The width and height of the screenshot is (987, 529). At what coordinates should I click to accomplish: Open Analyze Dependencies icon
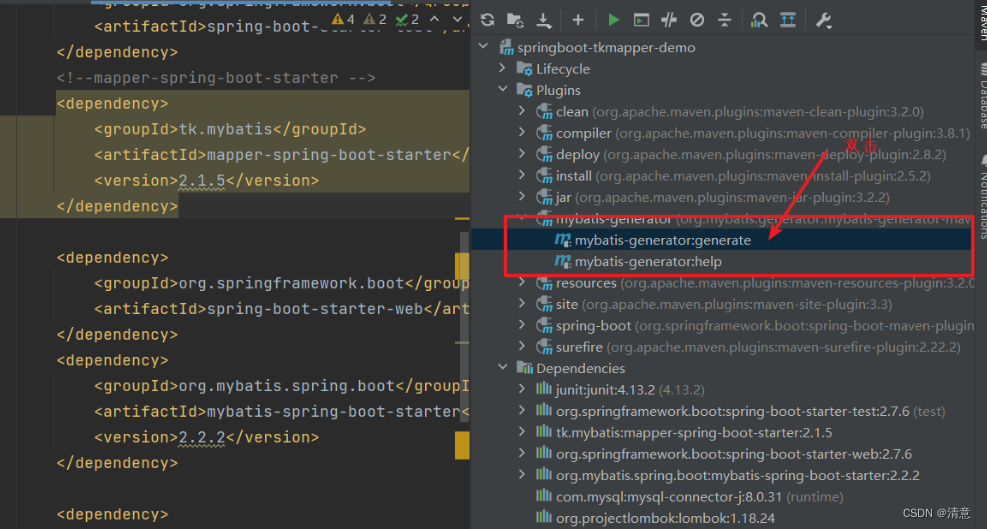759,20
